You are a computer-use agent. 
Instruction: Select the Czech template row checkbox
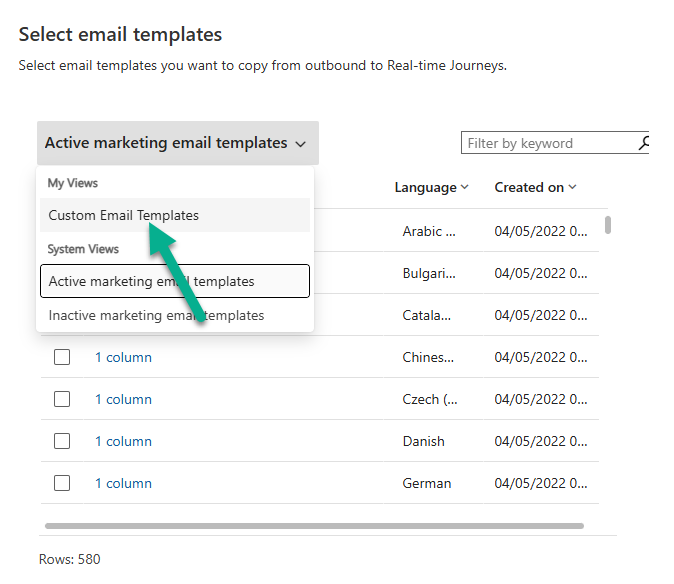62,399
